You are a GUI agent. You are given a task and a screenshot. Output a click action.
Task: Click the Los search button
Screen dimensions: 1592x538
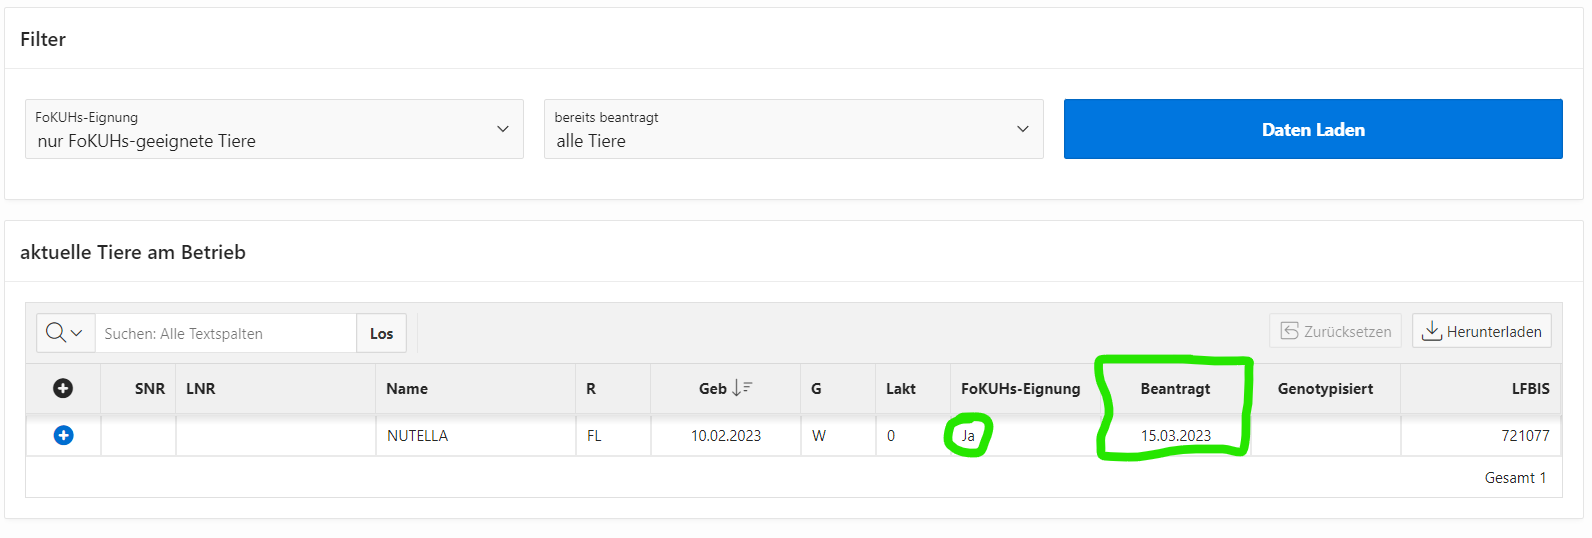click(381, 333)
